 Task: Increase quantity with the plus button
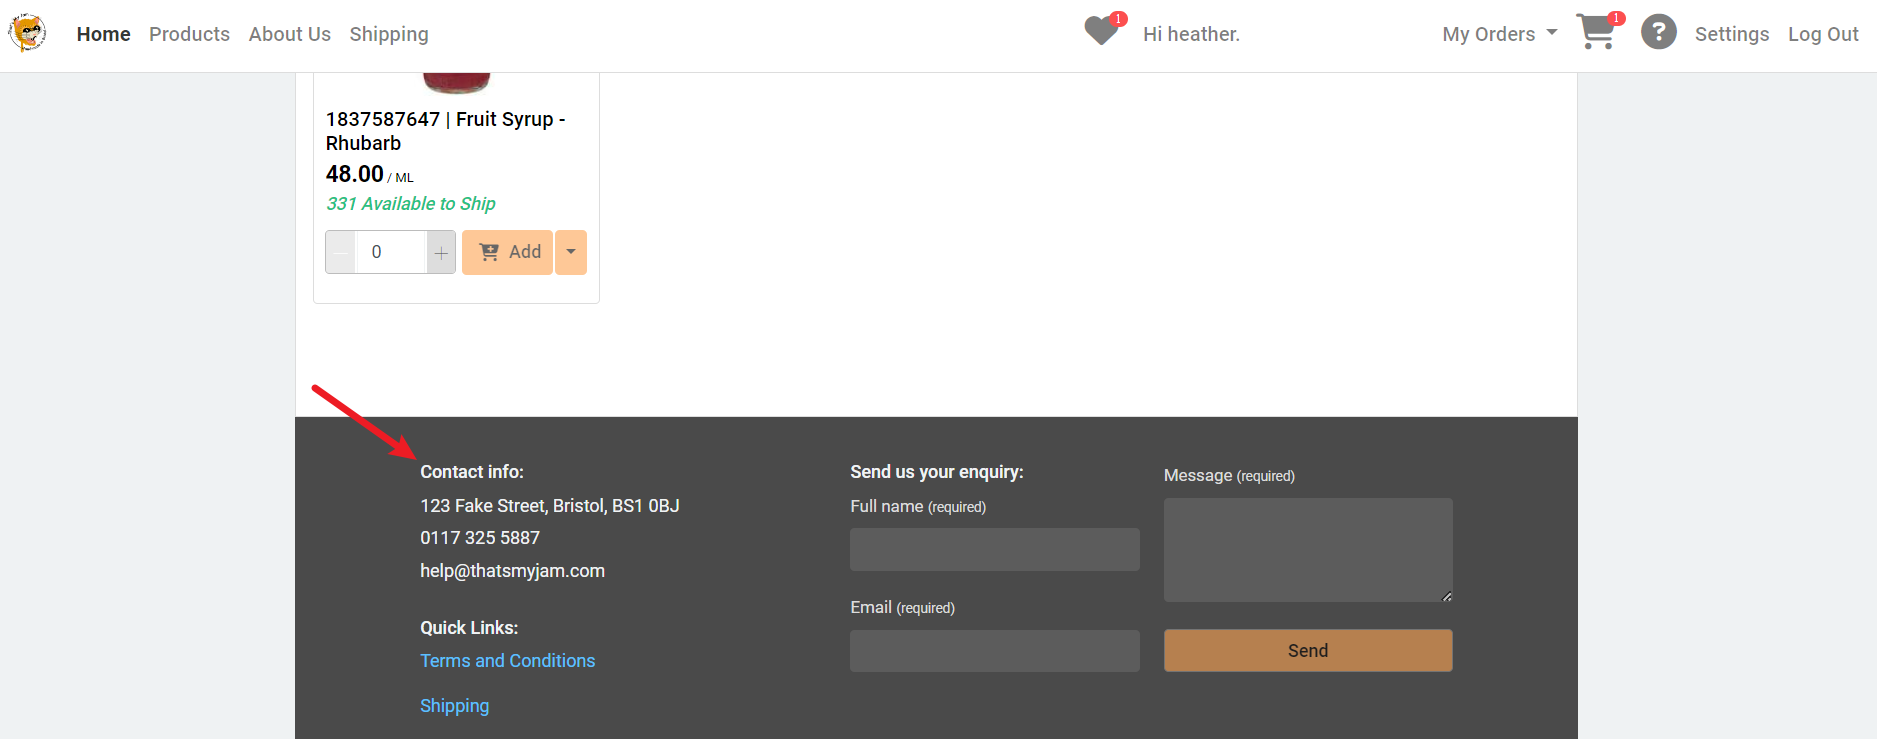click(441, 252)
